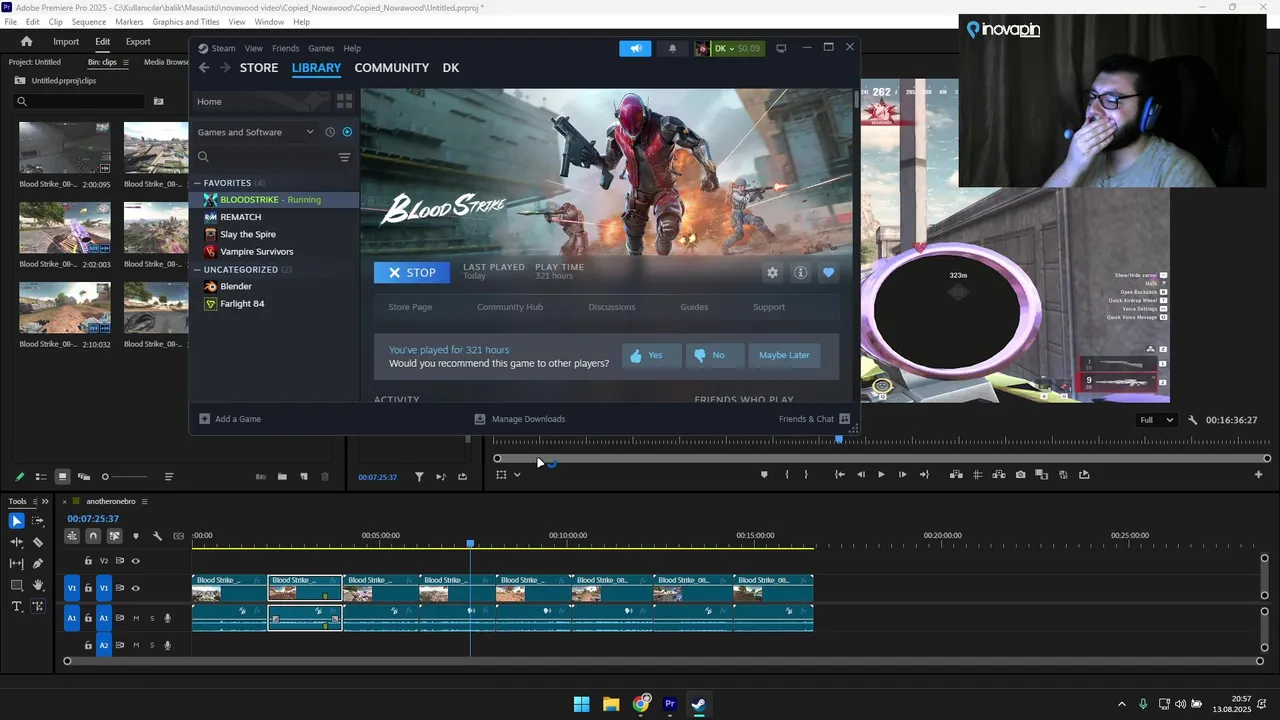Toggle V1 track output eye
This screenshot has width=1280, height=720.
pos(135,588)
